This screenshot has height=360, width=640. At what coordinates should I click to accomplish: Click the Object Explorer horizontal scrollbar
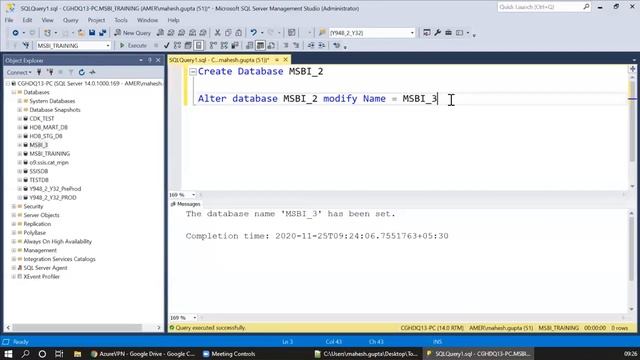77,327
